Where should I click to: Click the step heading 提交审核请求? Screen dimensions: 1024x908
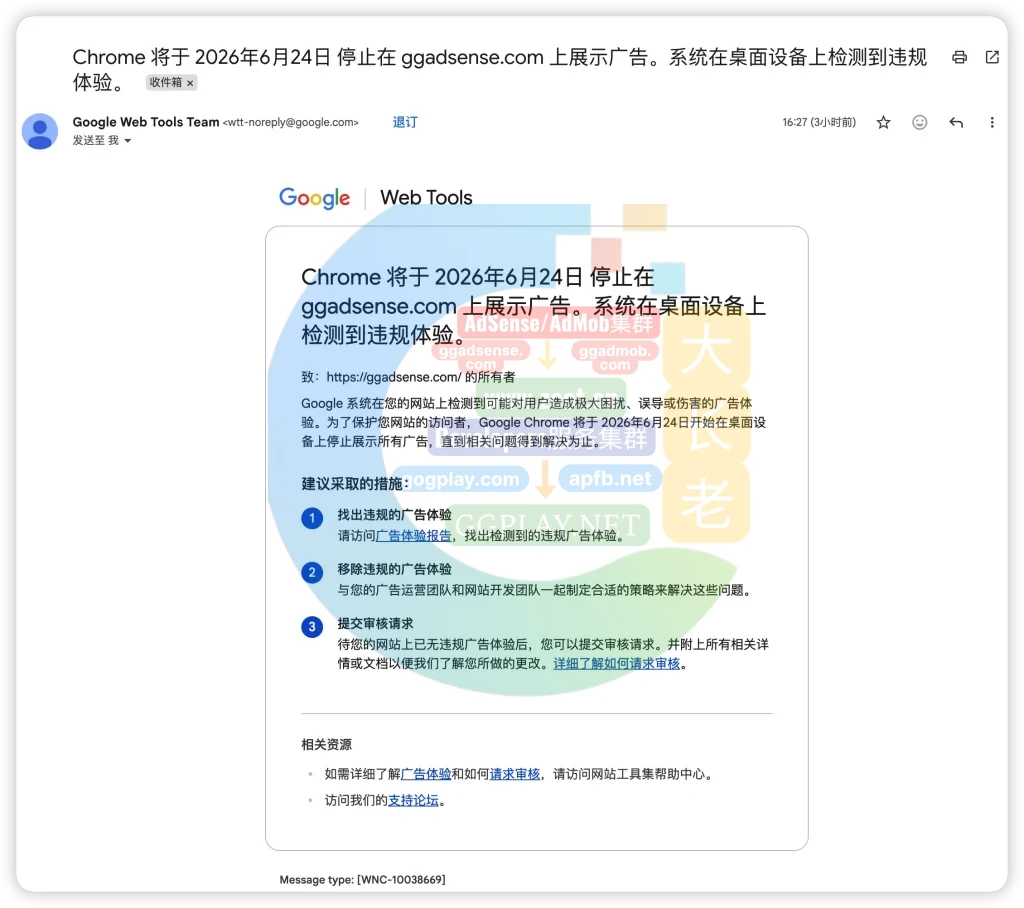pyautogui.click(x=376, y=623)
